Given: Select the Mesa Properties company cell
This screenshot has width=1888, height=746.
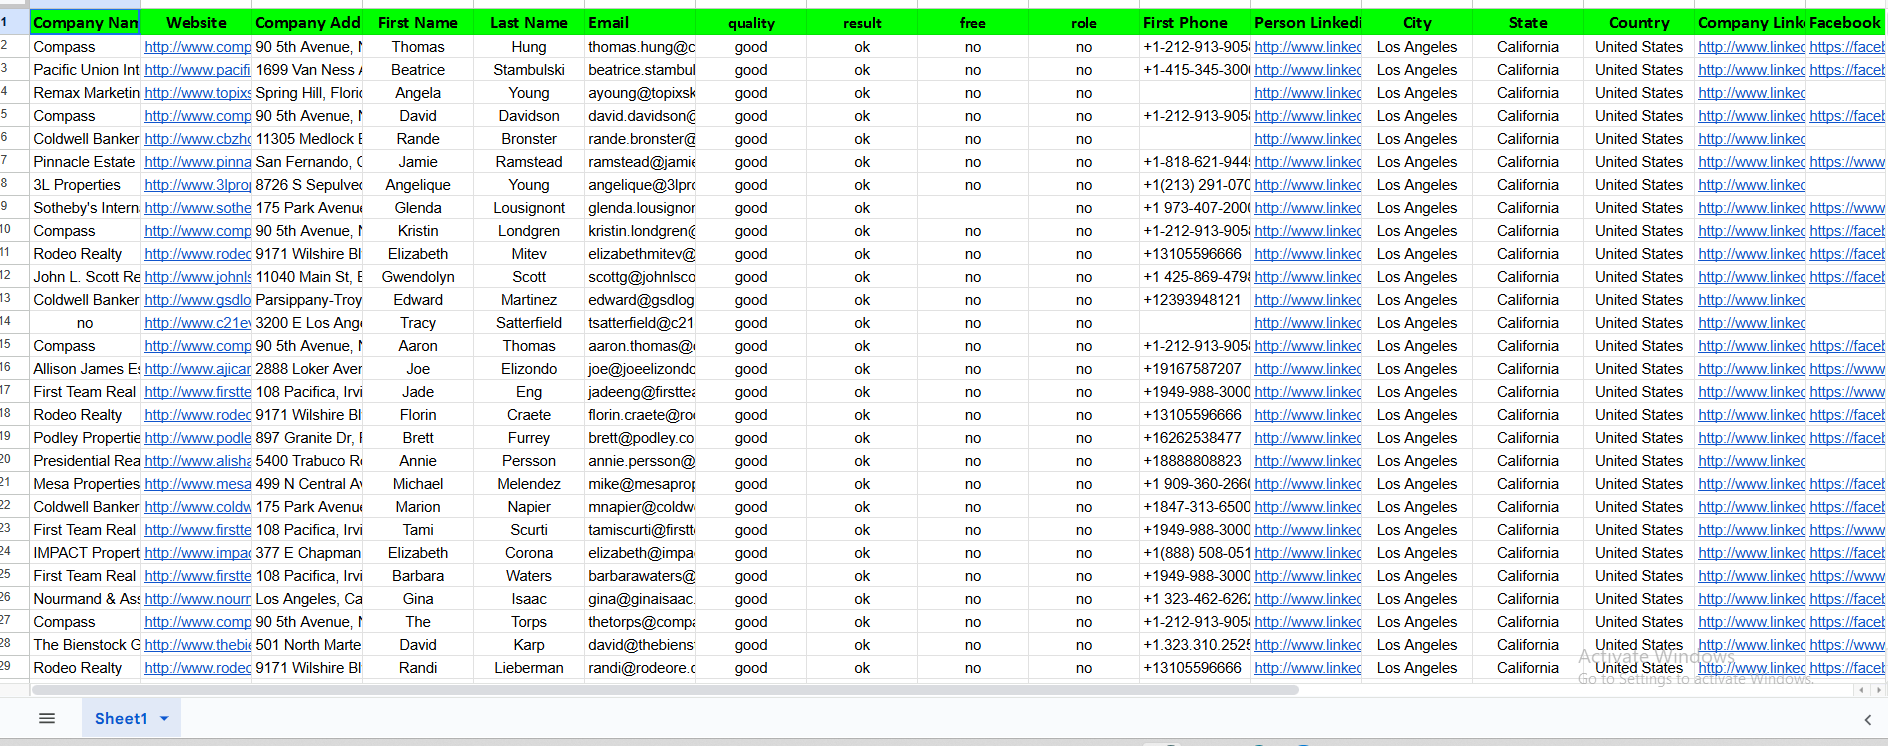Looking at the screenshot, I should pos(85,484).
